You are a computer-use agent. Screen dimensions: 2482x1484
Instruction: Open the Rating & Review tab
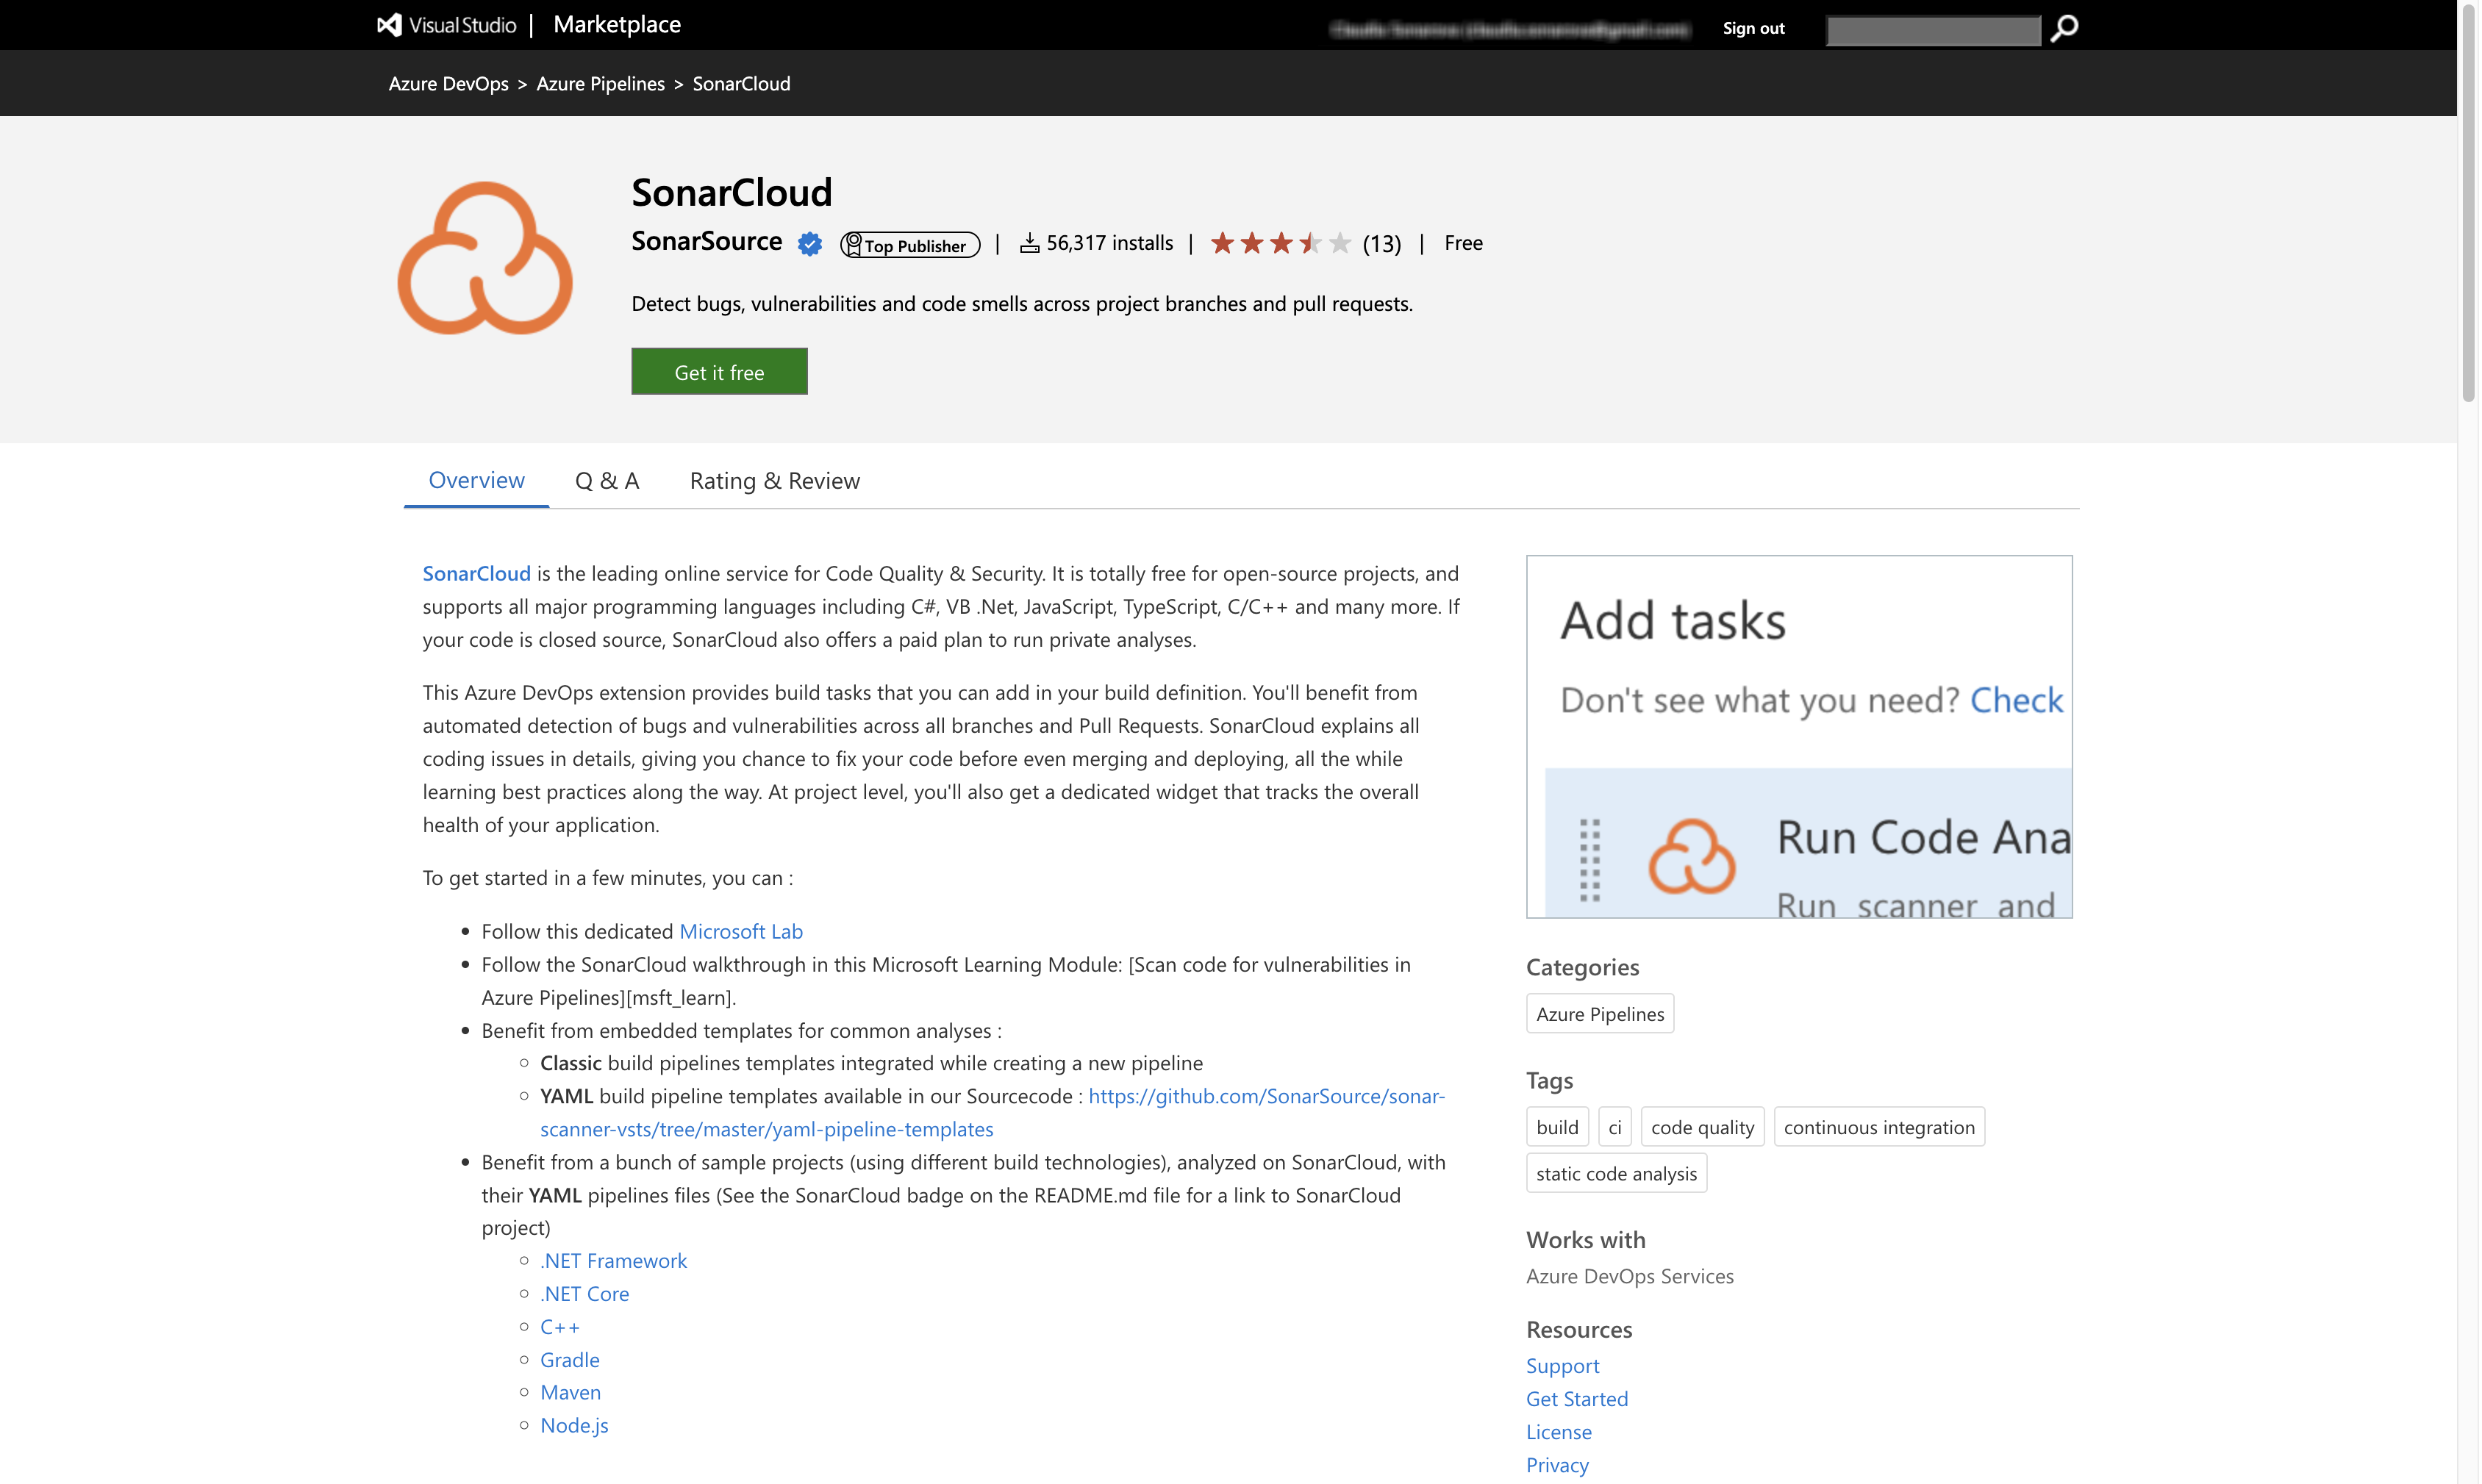tap(775, 481)
